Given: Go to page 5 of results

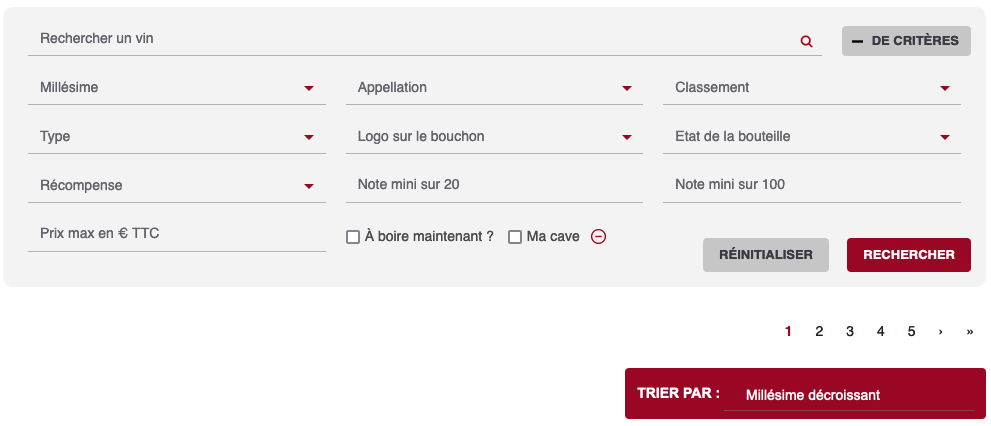Looking at the screenshot, I should point(911,331).
